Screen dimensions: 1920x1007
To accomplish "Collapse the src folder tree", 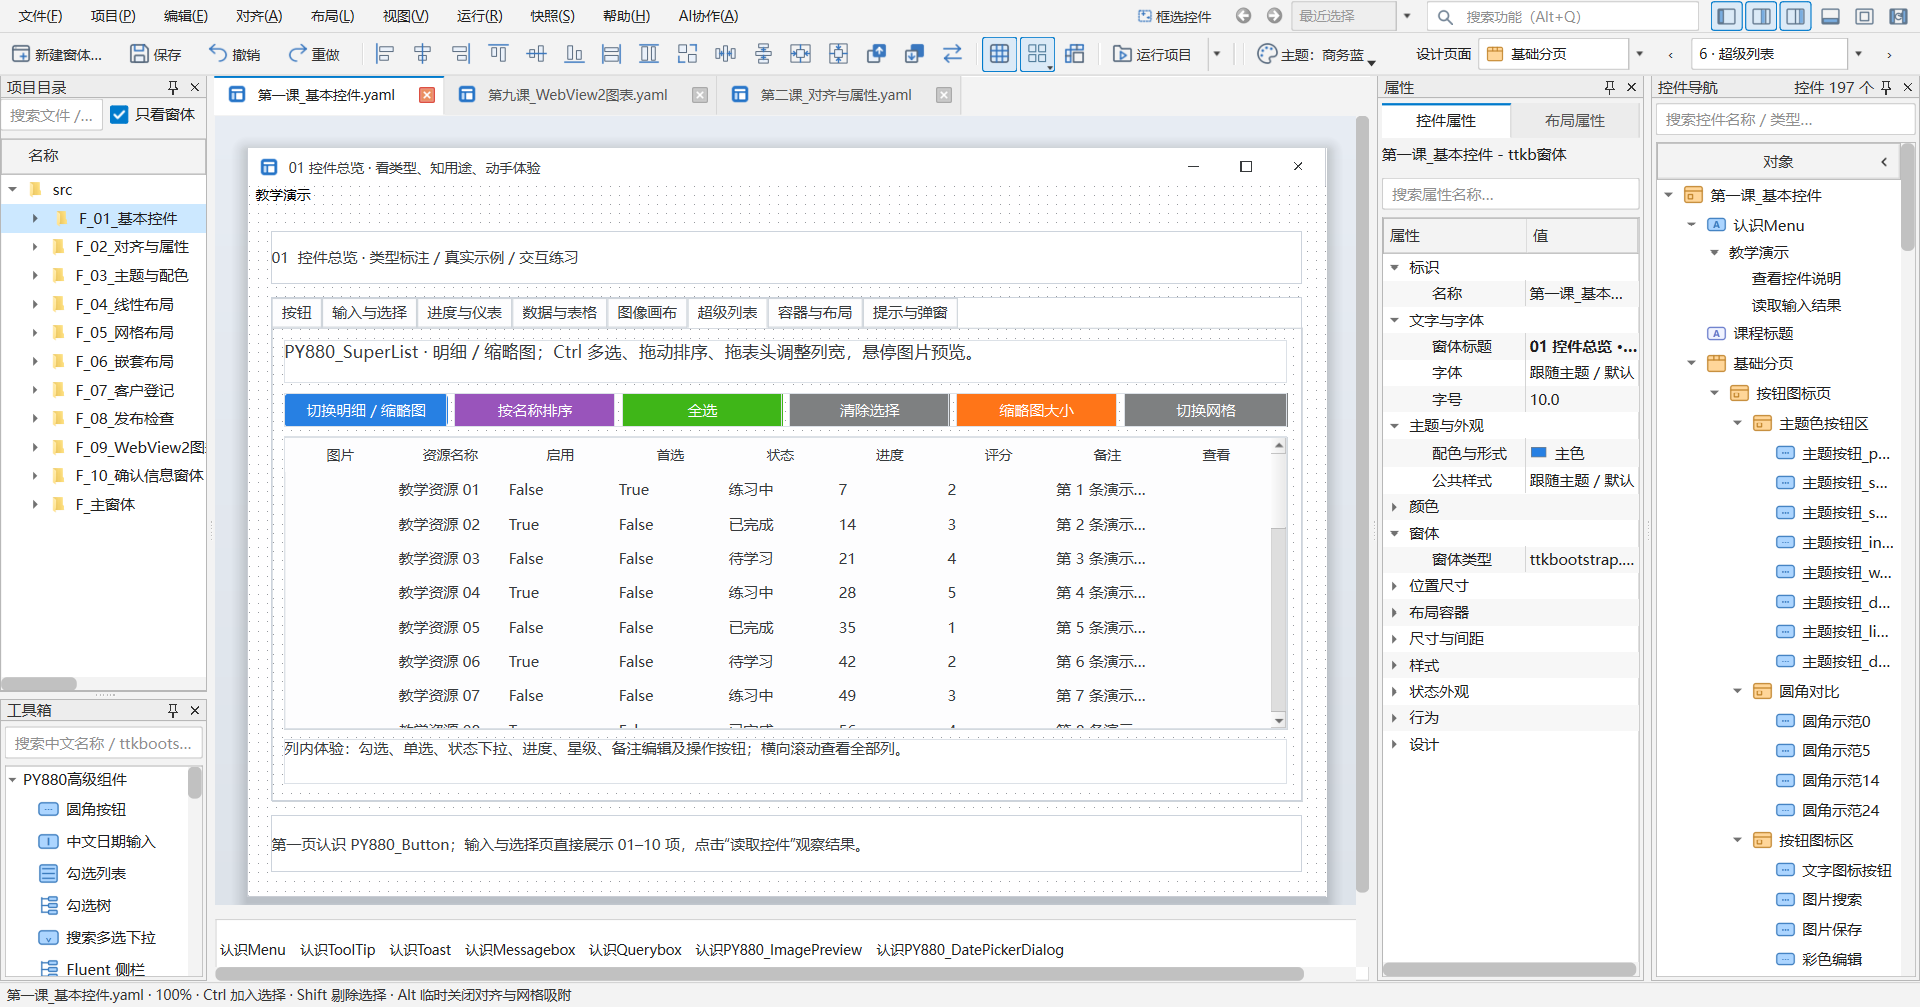I will 13,190.
